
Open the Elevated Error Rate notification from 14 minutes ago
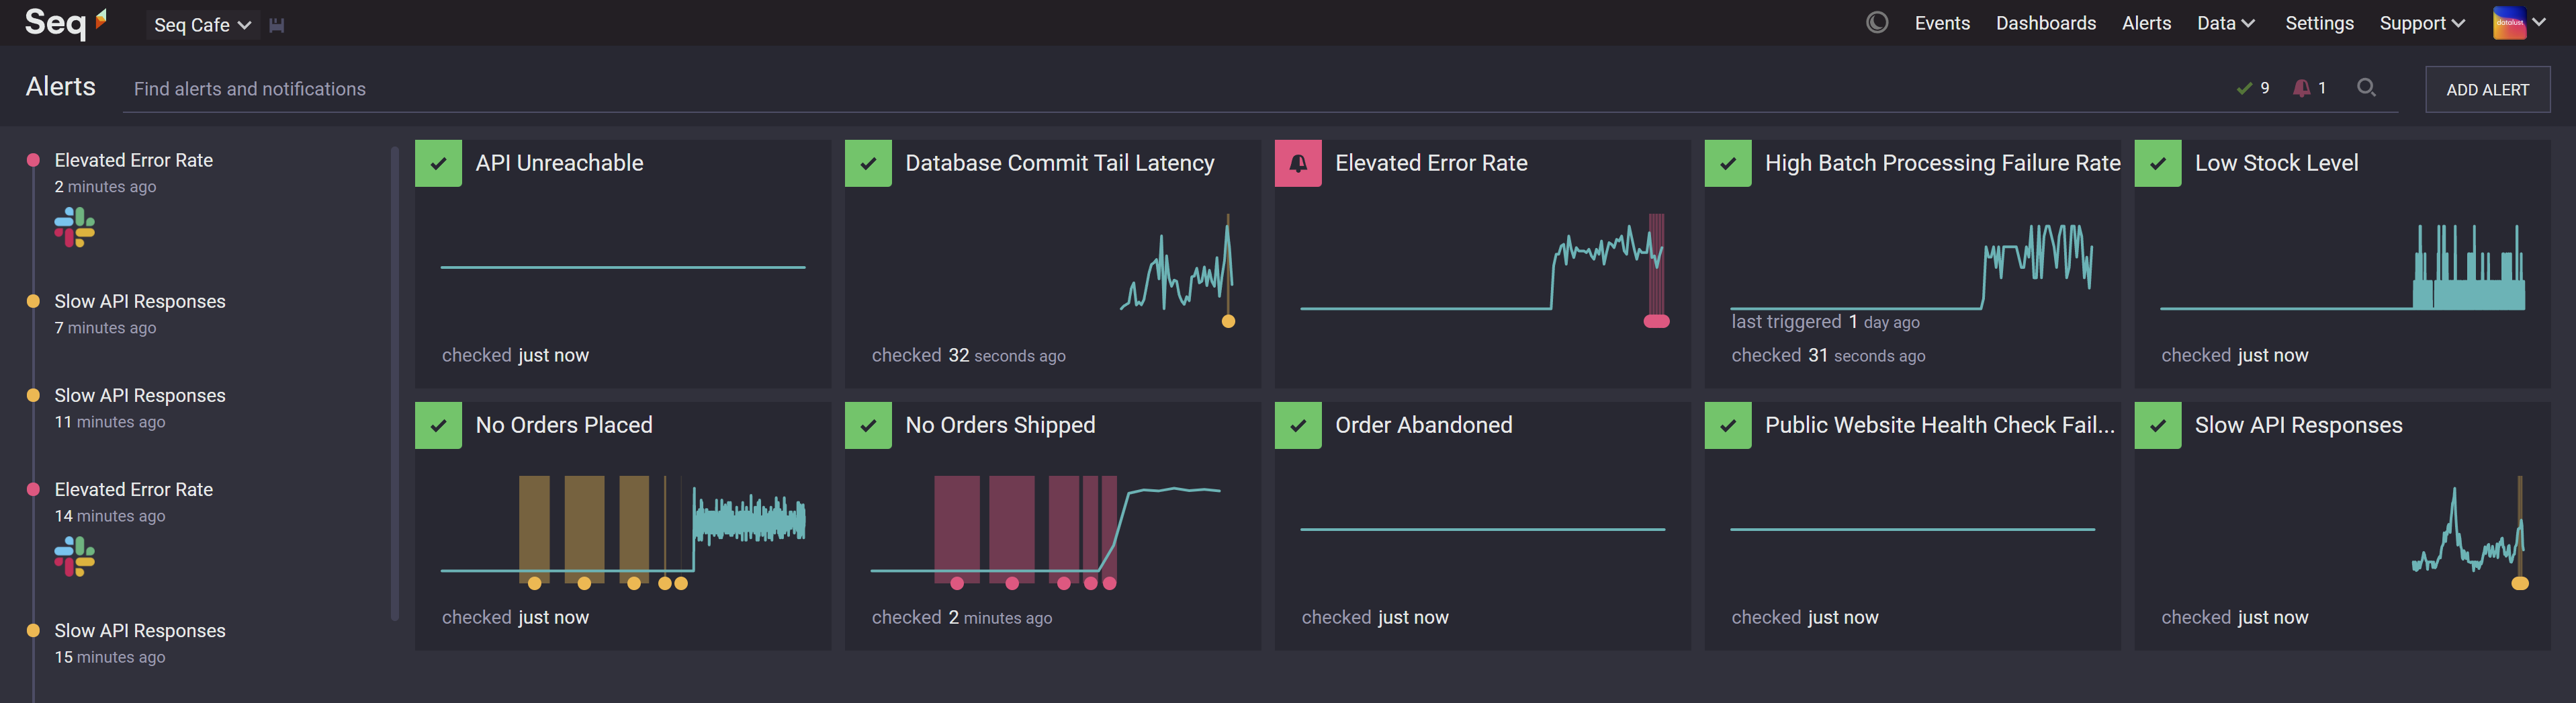pos(134,489)
